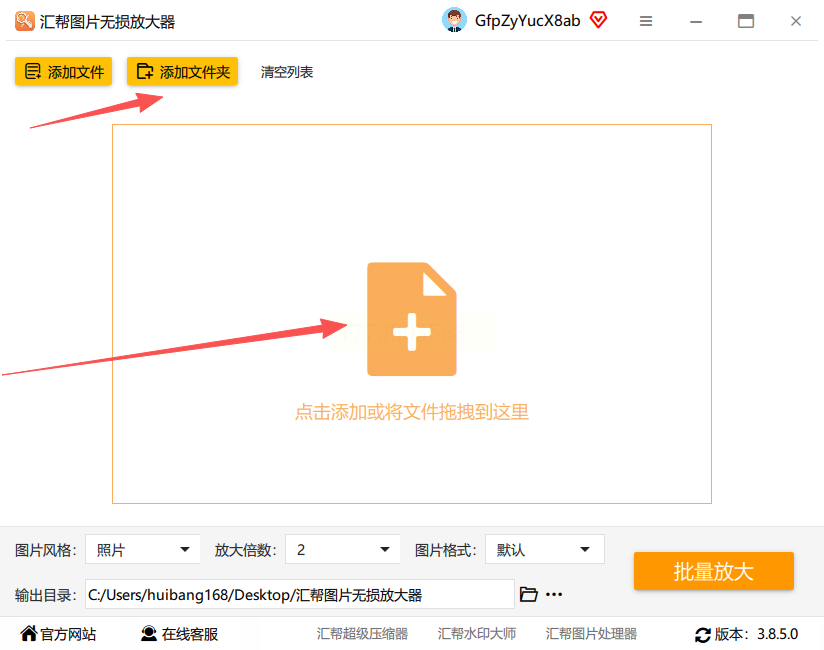This screenshot has width=824, height=650.
Task: Expand the 图片格式 dropdown showing 默认
Action: tap(544, 550)
